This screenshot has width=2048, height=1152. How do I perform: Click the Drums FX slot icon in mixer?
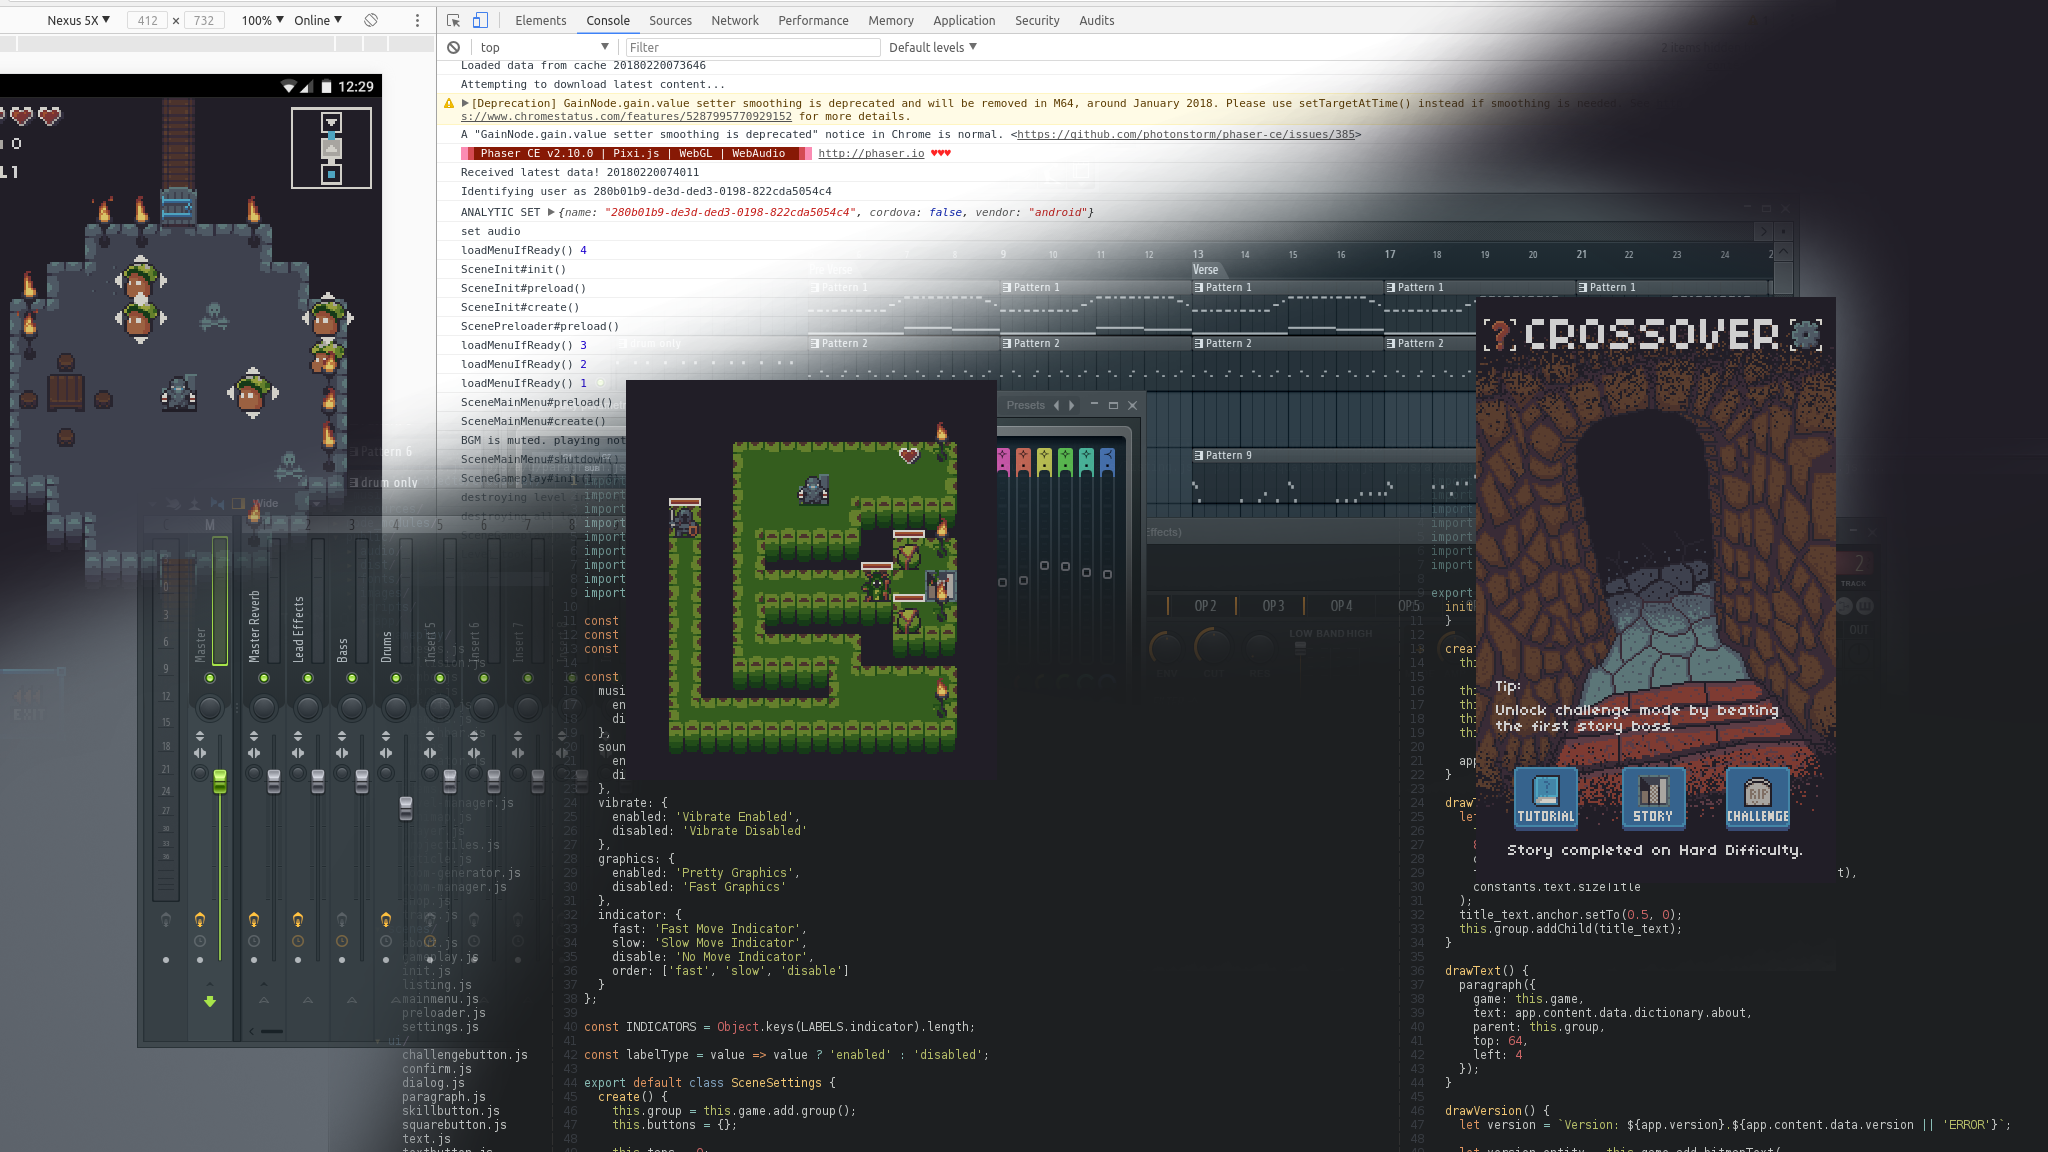coord(386,919)
